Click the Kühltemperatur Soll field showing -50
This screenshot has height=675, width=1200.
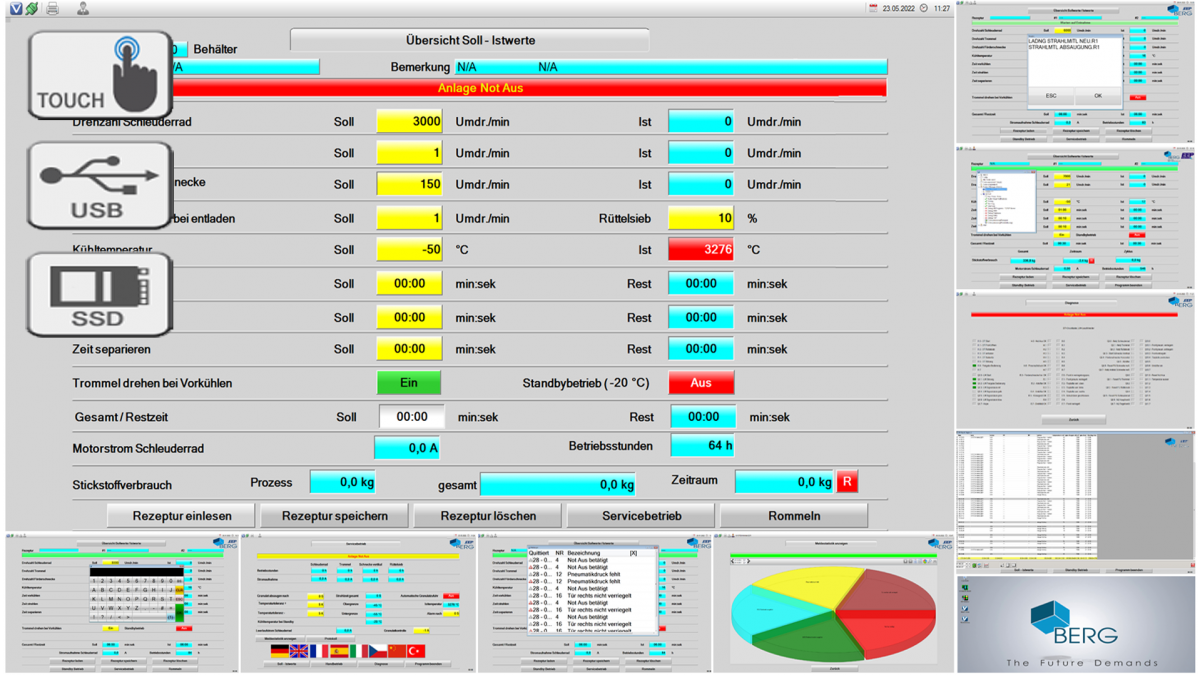tap(409, 250)
